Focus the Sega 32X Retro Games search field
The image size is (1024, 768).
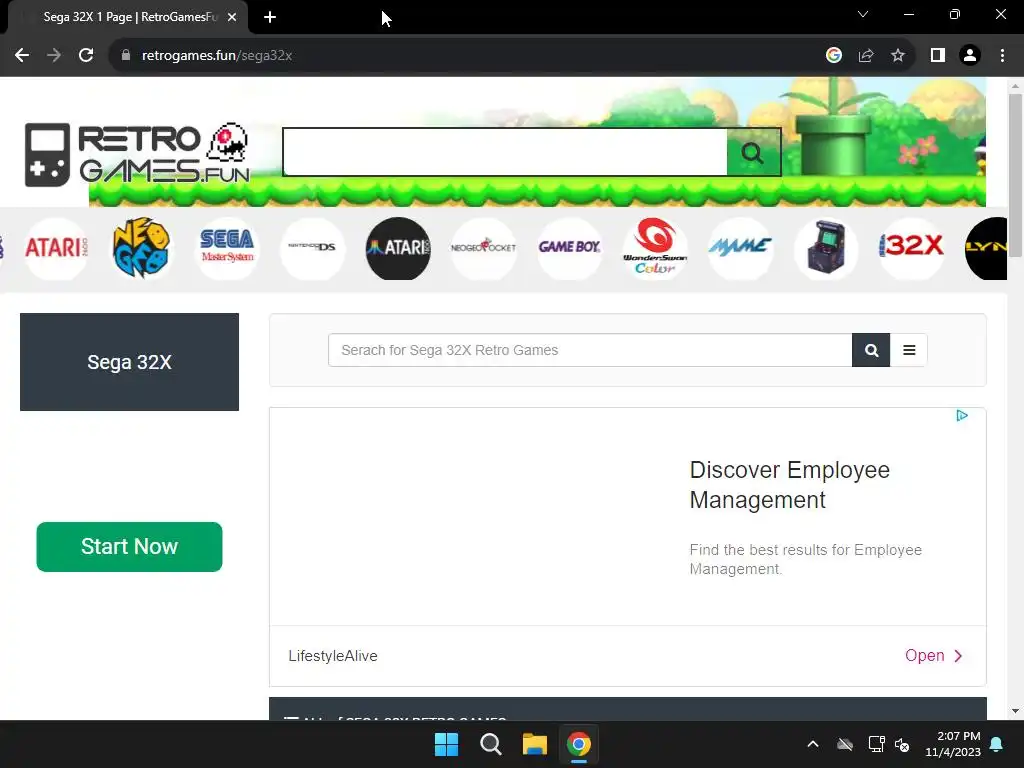tap(590, 350)
